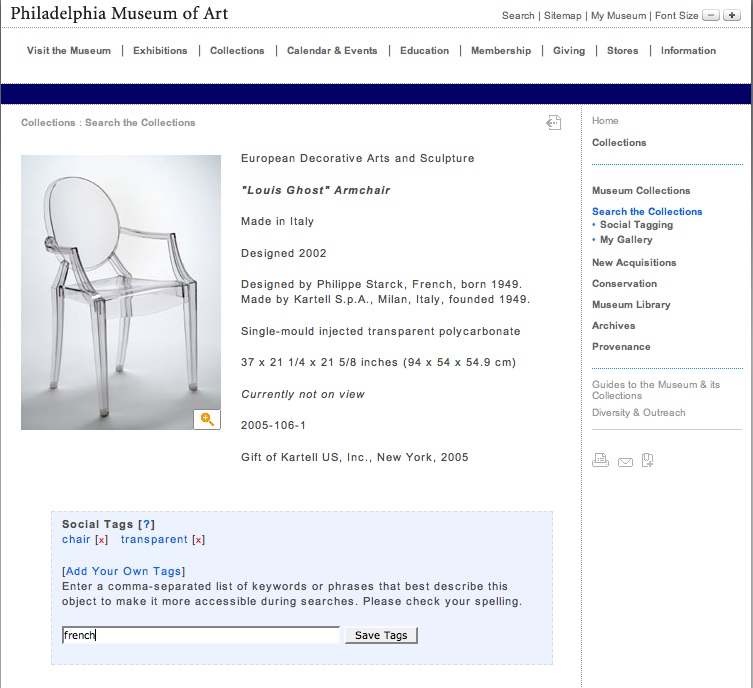
Task: Open the Membership menu
Action: point(501,50)
